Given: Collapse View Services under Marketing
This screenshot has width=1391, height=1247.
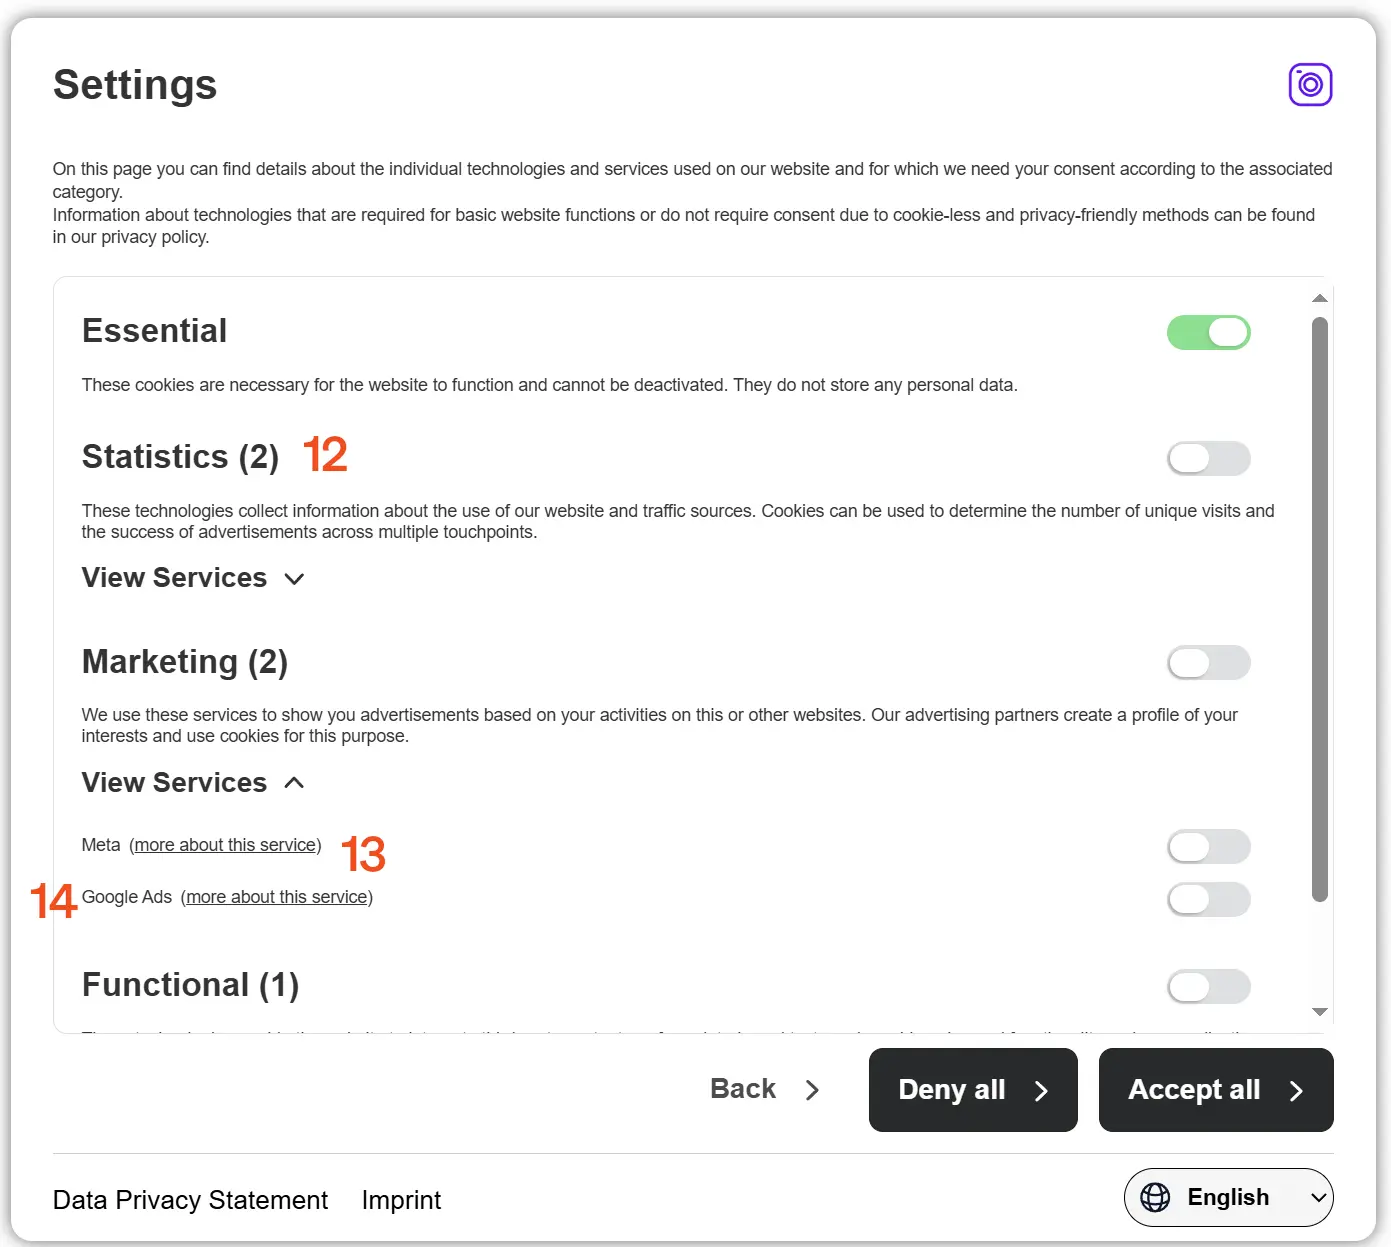Looking at the screenshot, I should (193, 782).
